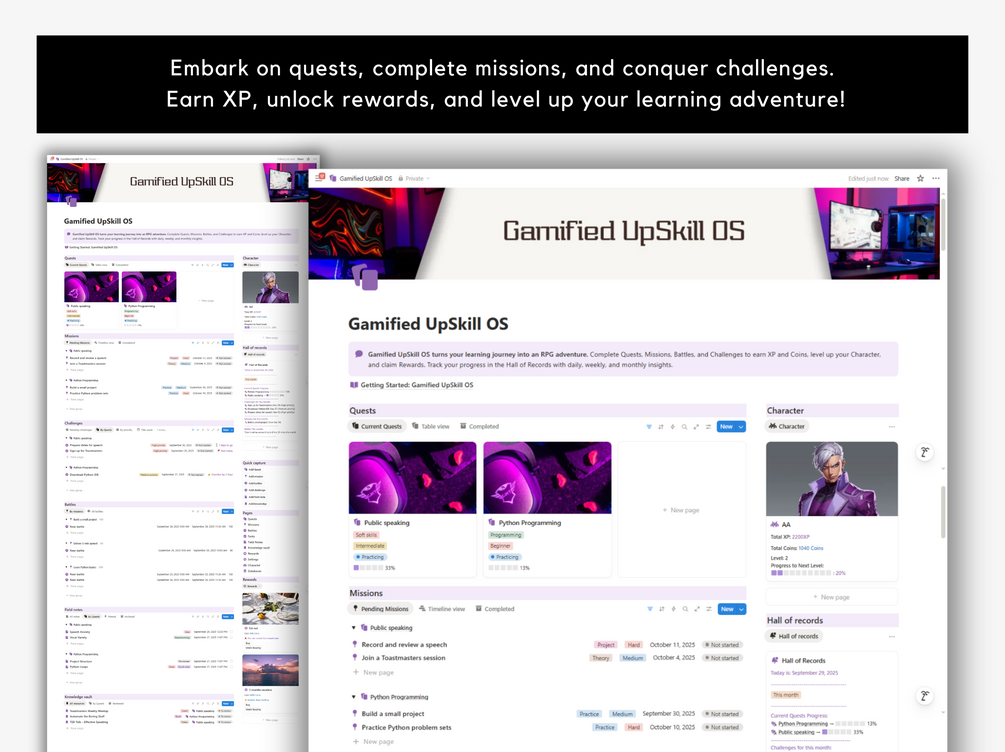Click pin icon beside Build a small project
Screen dimensions: 1005x752
point(354,714)
